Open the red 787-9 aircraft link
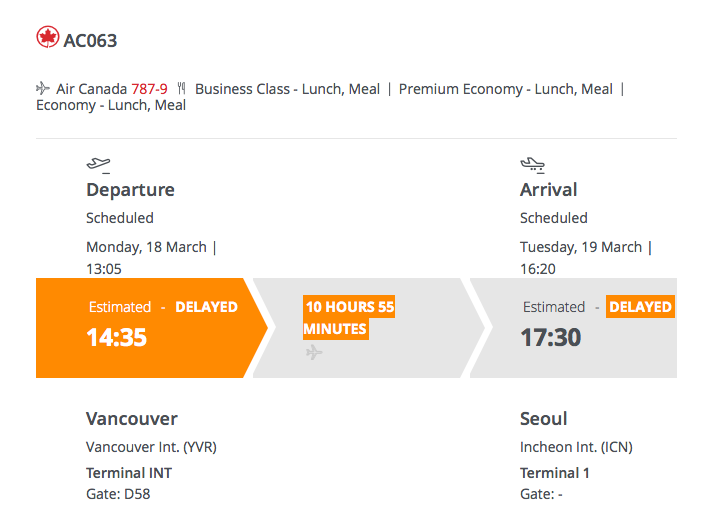Image resolution: width=715 pixels, height=532 pixels. [149, 88]
